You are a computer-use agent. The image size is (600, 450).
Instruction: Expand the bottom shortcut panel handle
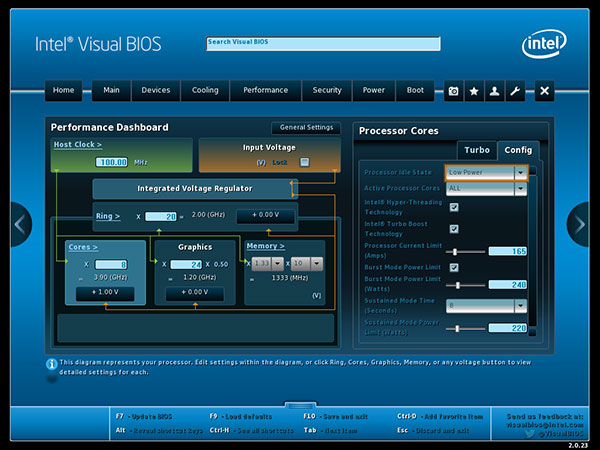pos(300,405)
